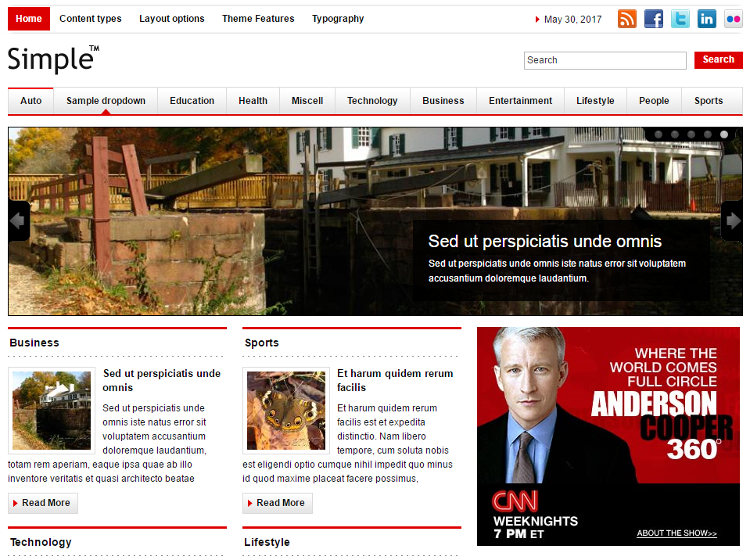Open the LinkedIn social icon
Viewport: 750px width, 560px height.
(x=706, y=19)
